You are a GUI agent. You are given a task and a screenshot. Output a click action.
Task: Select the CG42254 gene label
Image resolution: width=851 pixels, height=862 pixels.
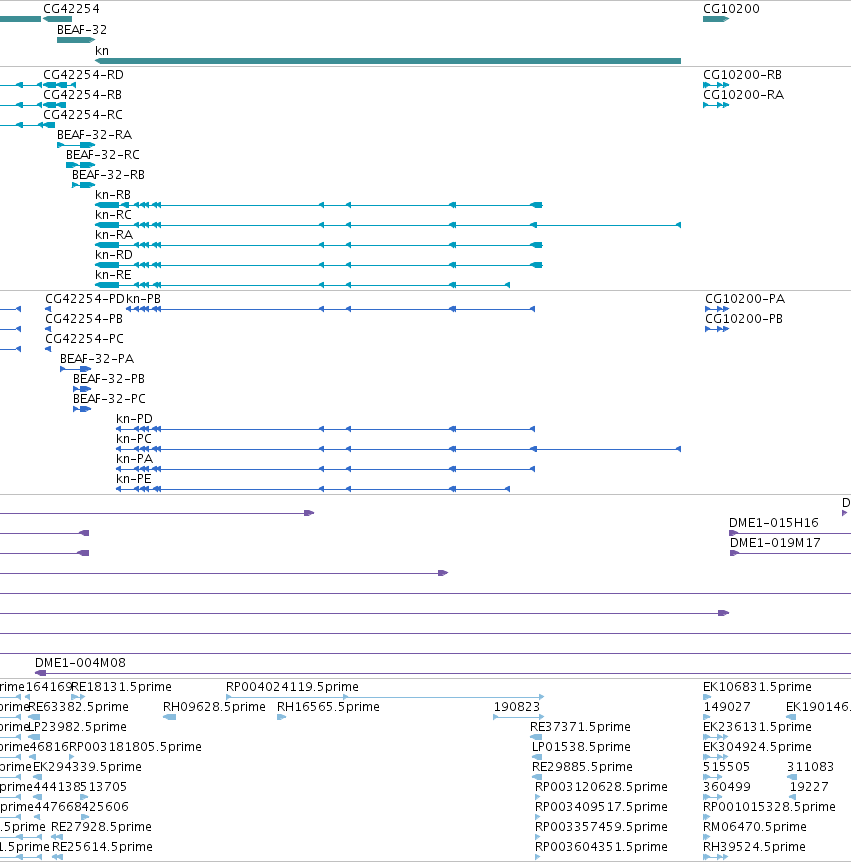coord(71,9)
